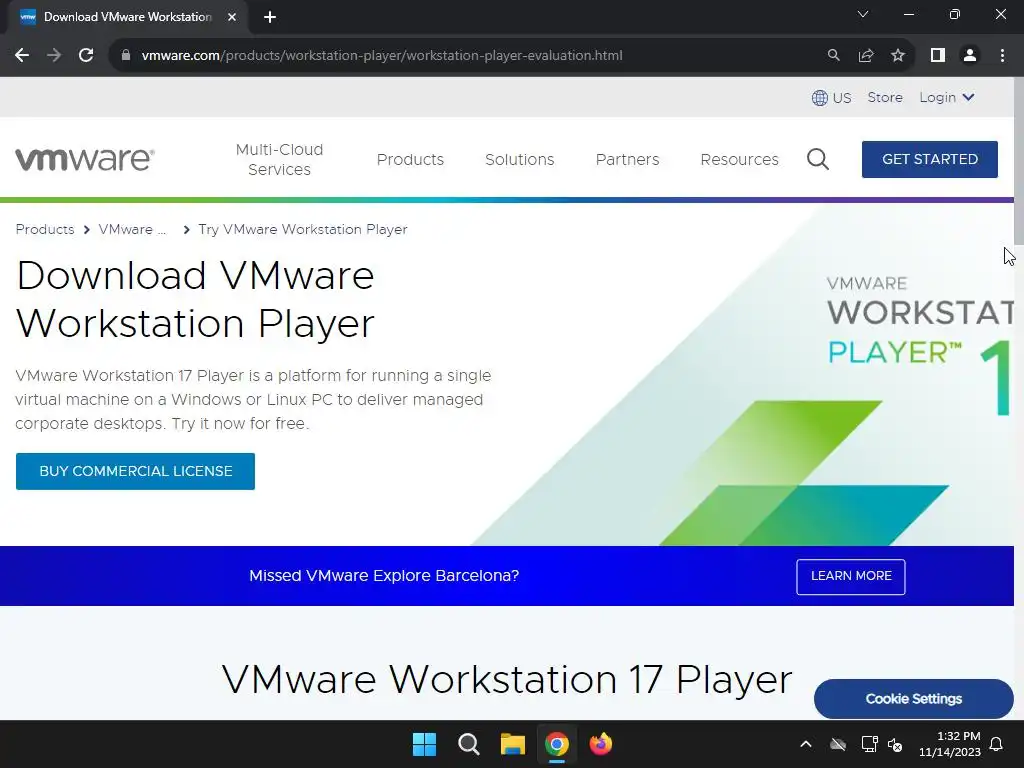This screenshot has height=768, width=1024.
Task: Open the zoom magnifier in address bar
Action: (833, 56)
